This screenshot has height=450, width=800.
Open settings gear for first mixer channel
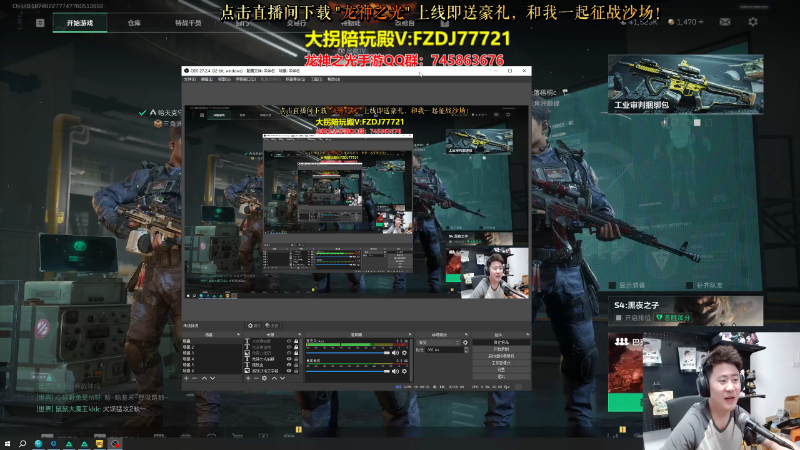[x=404, y=353]
